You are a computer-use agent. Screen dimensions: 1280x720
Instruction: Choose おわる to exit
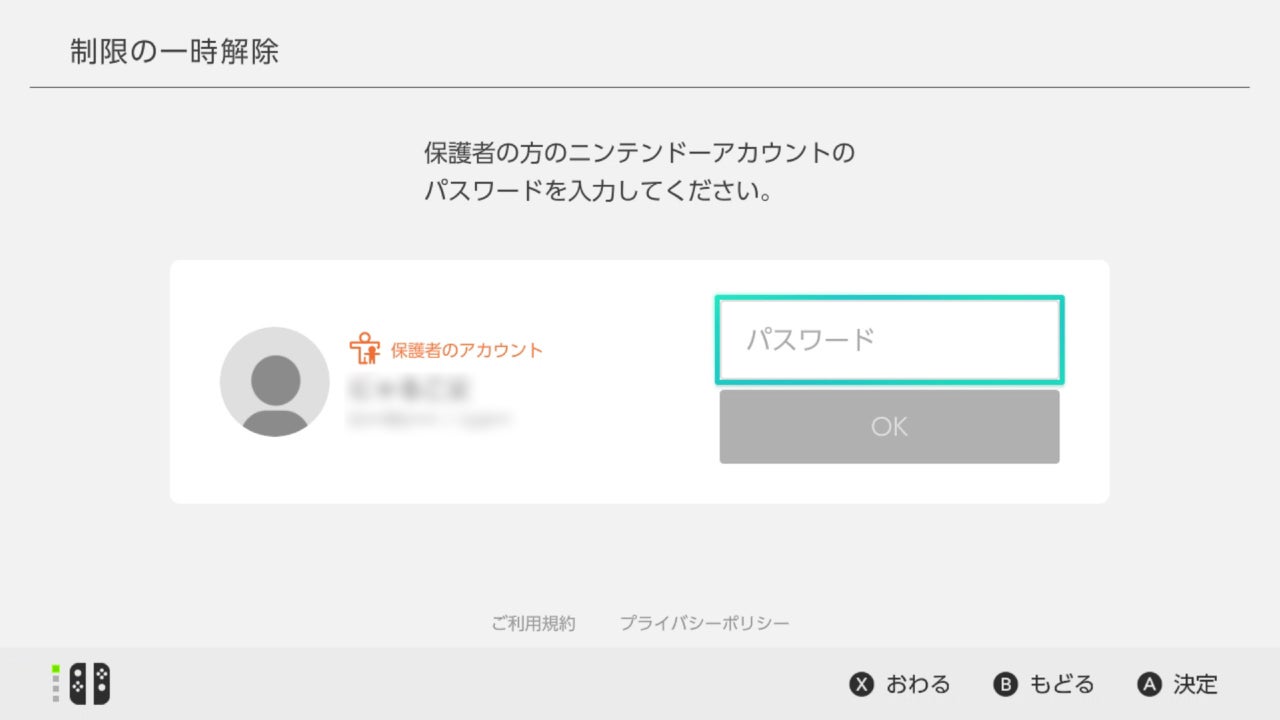(918, 684)
